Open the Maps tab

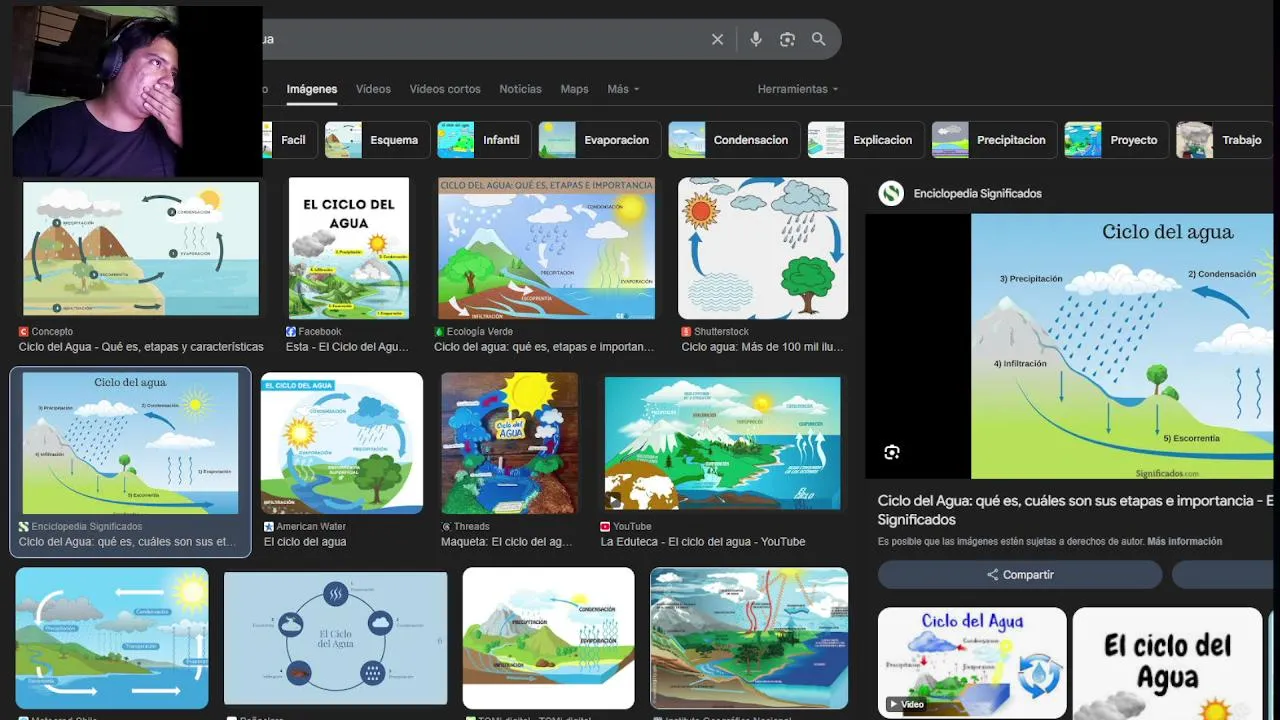point(574,89)
